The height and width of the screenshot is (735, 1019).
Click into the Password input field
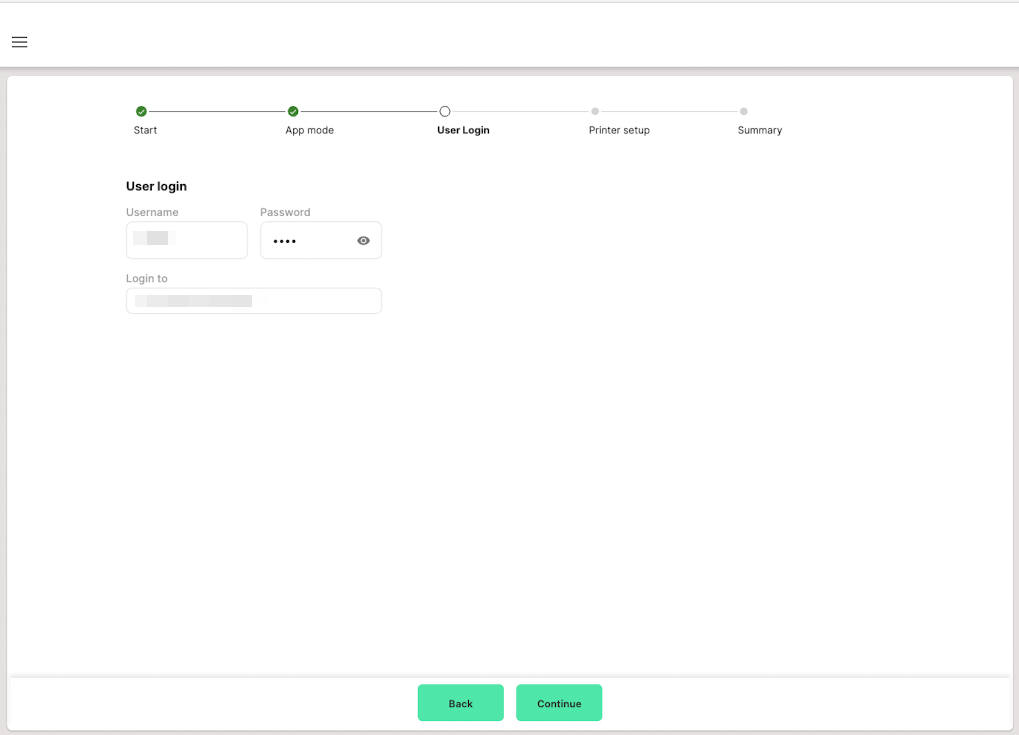[305, 241]
